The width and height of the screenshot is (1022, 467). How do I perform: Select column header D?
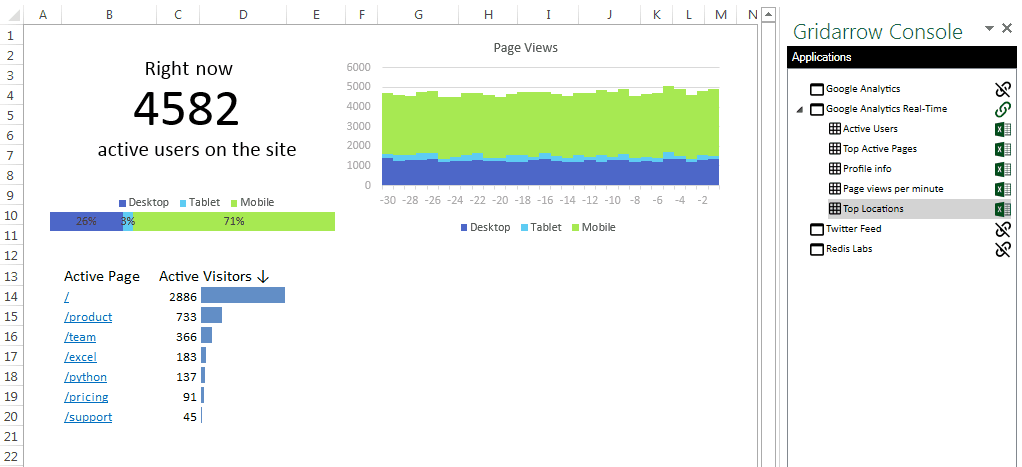(243, 14)
